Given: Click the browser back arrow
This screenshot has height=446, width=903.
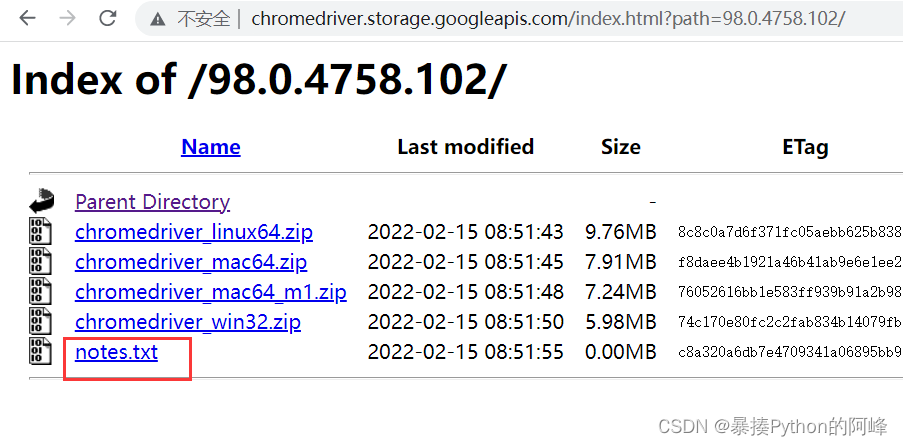Looking at the screenshot, I should (x=27, y=18).
